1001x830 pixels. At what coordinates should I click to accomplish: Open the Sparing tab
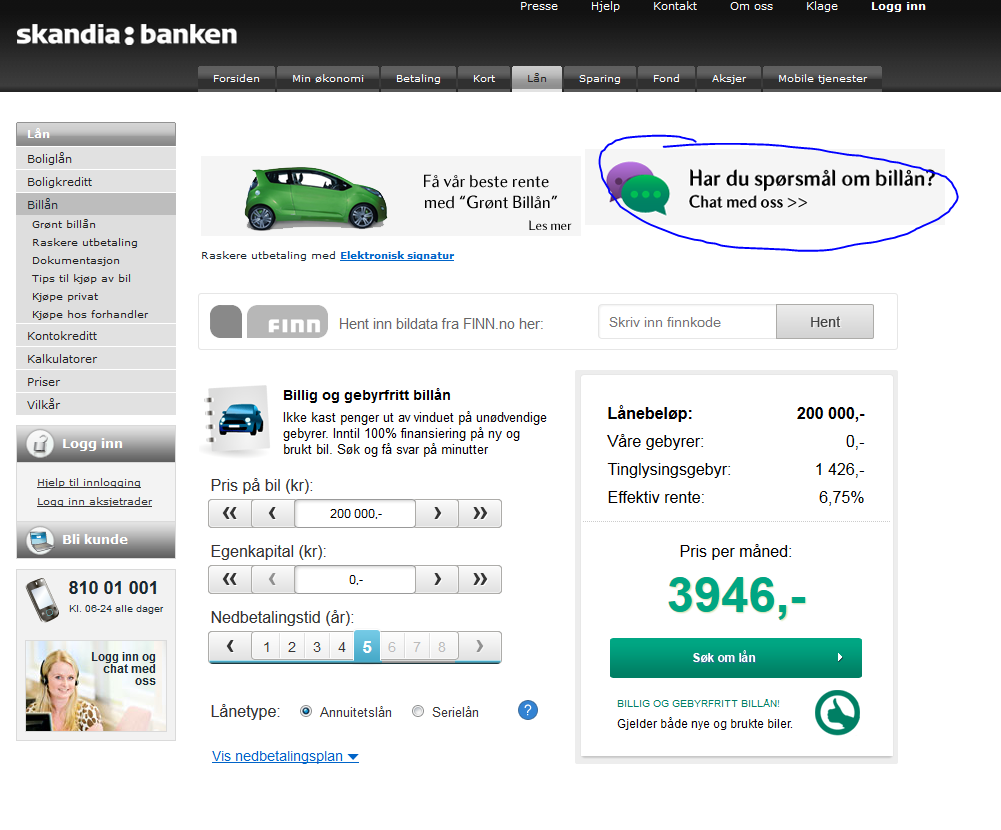tap(599, 79)
